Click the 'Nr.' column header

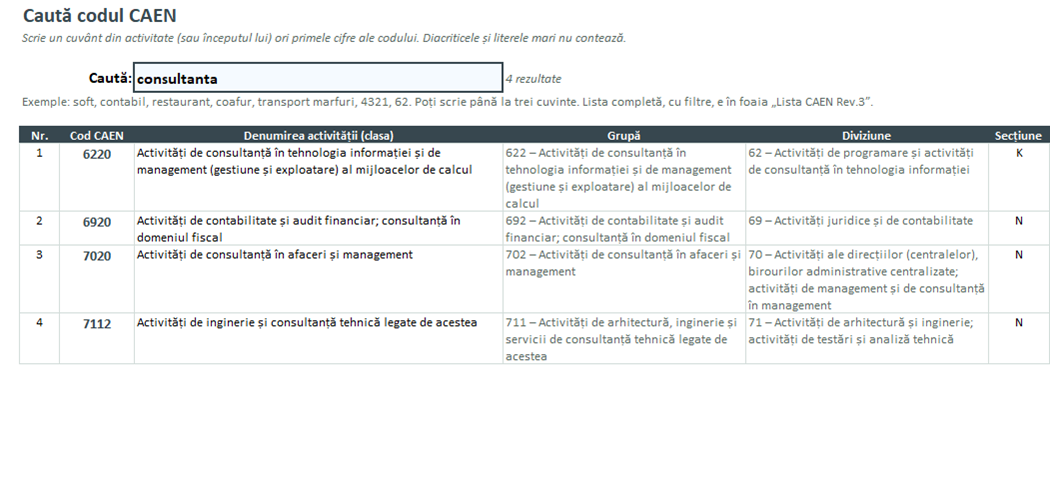point(40,135)
